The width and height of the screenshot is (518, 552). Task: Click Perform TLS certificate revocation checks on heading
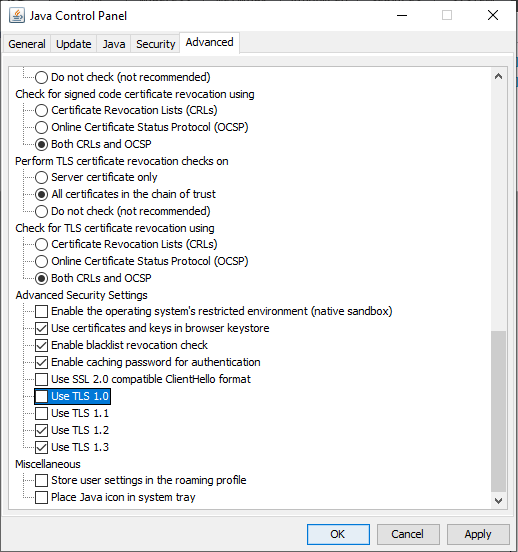pos(122,161)
